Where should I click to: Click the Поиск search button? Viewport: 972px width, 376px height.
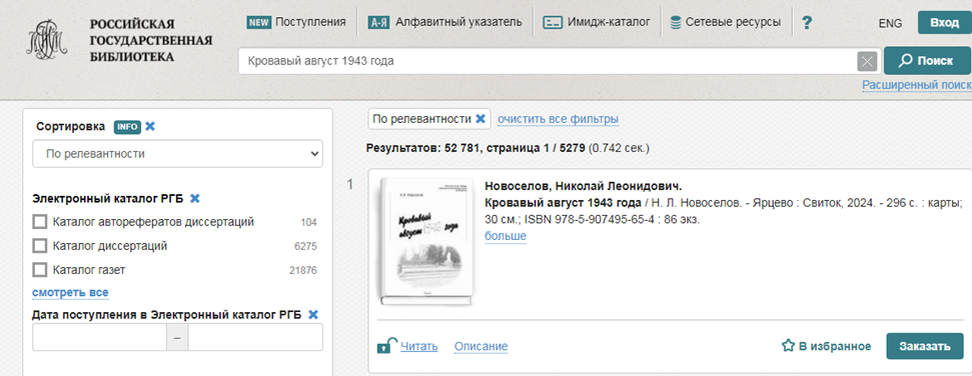[927, 61]
